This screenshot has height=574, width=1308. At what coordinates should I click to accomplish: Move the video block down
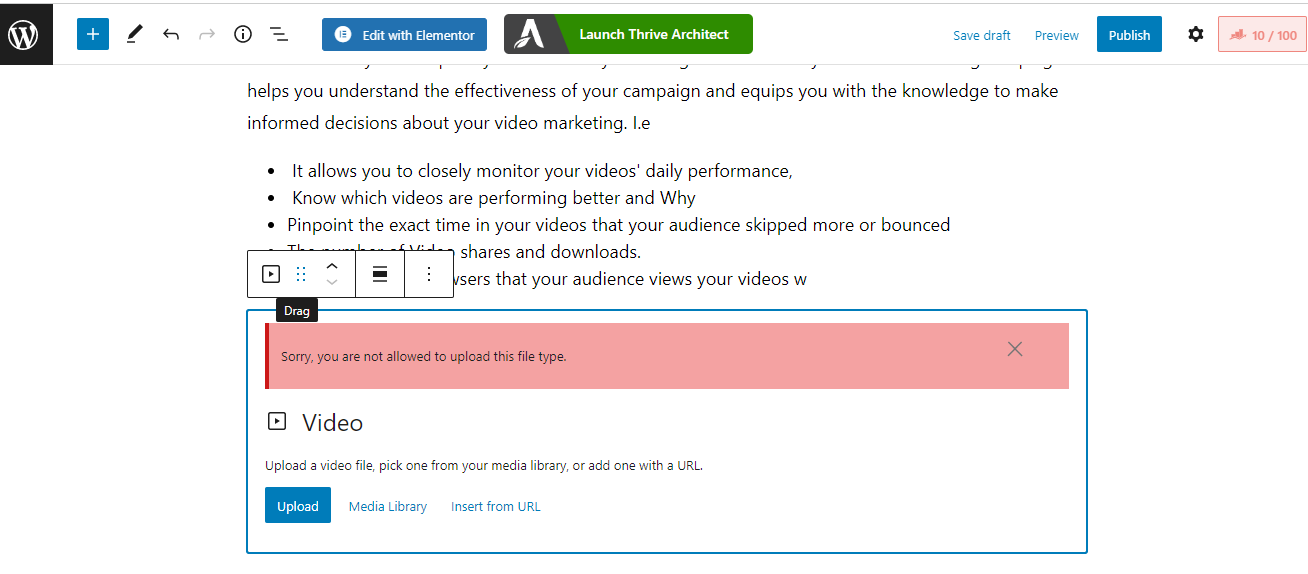(x=333, y=282)
